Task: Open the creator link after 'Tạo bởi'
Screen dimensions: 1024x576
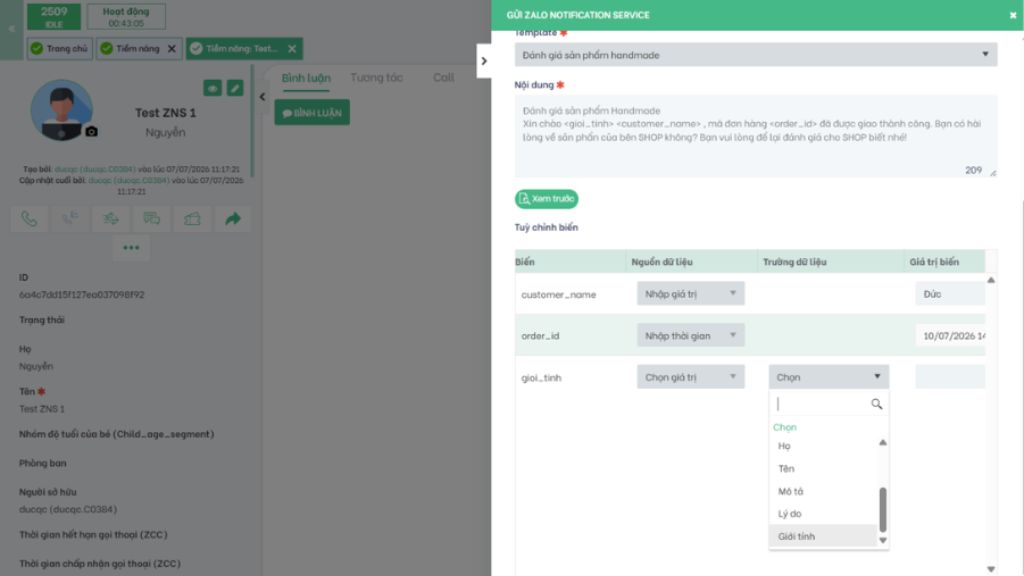Action: pyautogui.click(x=95, y=169)
